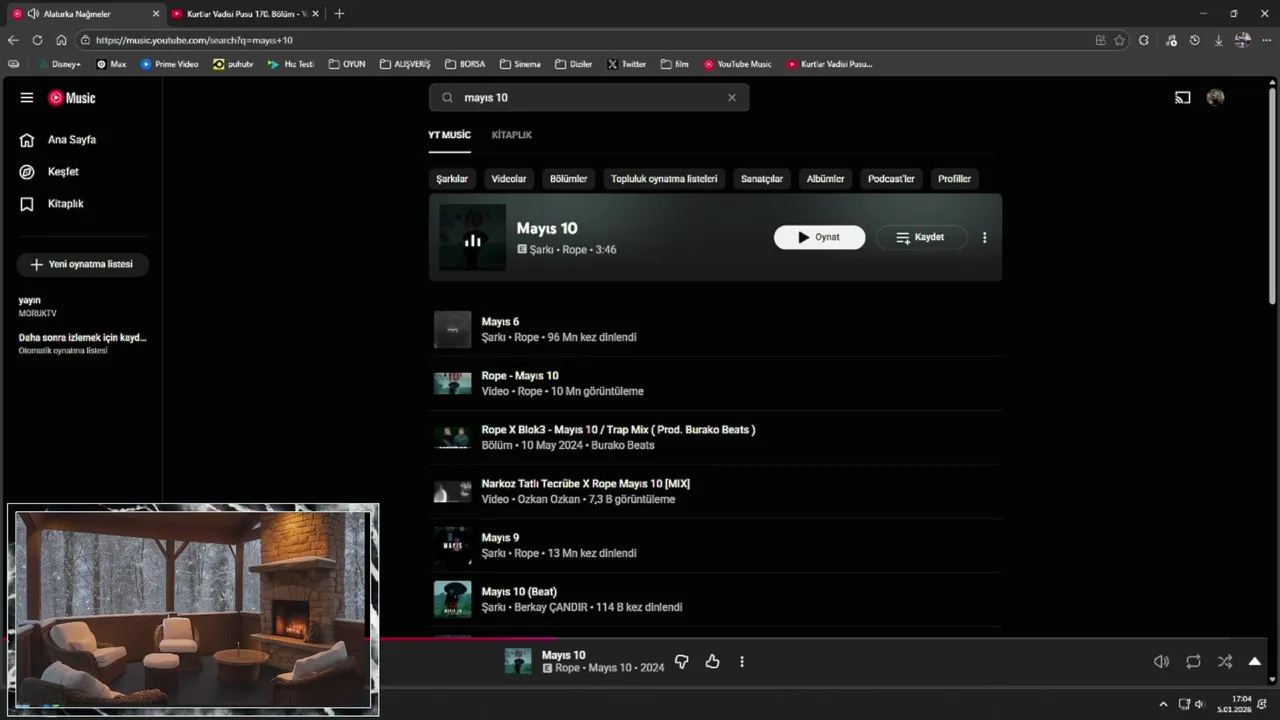Viewport: 1280px width, 720px height.
Task: Click the search magnifier icon in search box
Action: tap(447, 98)
